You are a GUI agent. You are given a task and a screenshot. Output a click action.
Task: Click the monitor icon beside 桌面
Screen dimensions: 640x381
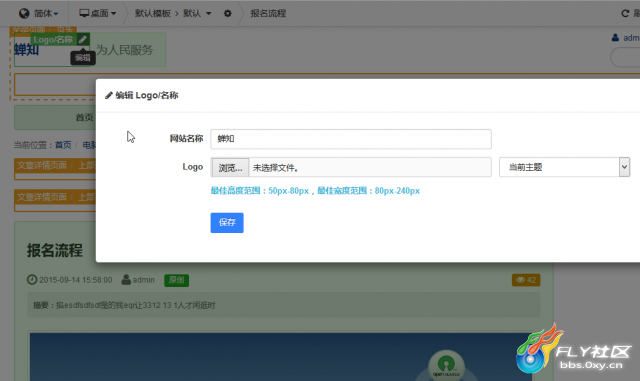coord(84,13)
